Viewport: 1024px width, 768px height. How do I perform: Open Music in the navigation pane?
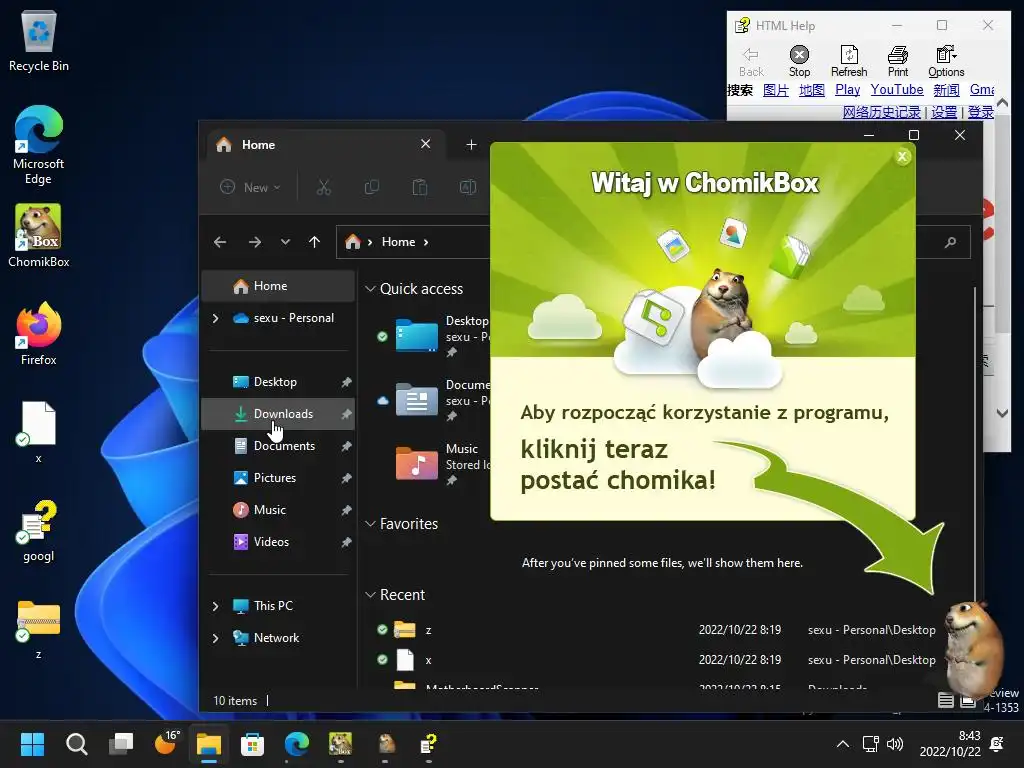click(278, 510)
